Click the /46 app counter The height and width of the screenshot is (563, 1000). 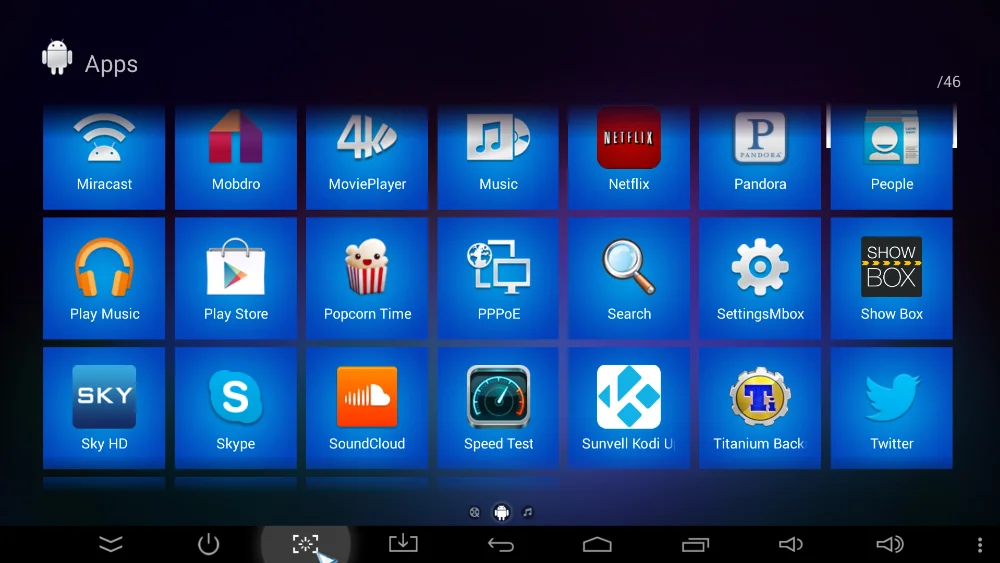[x=948, y=82]
